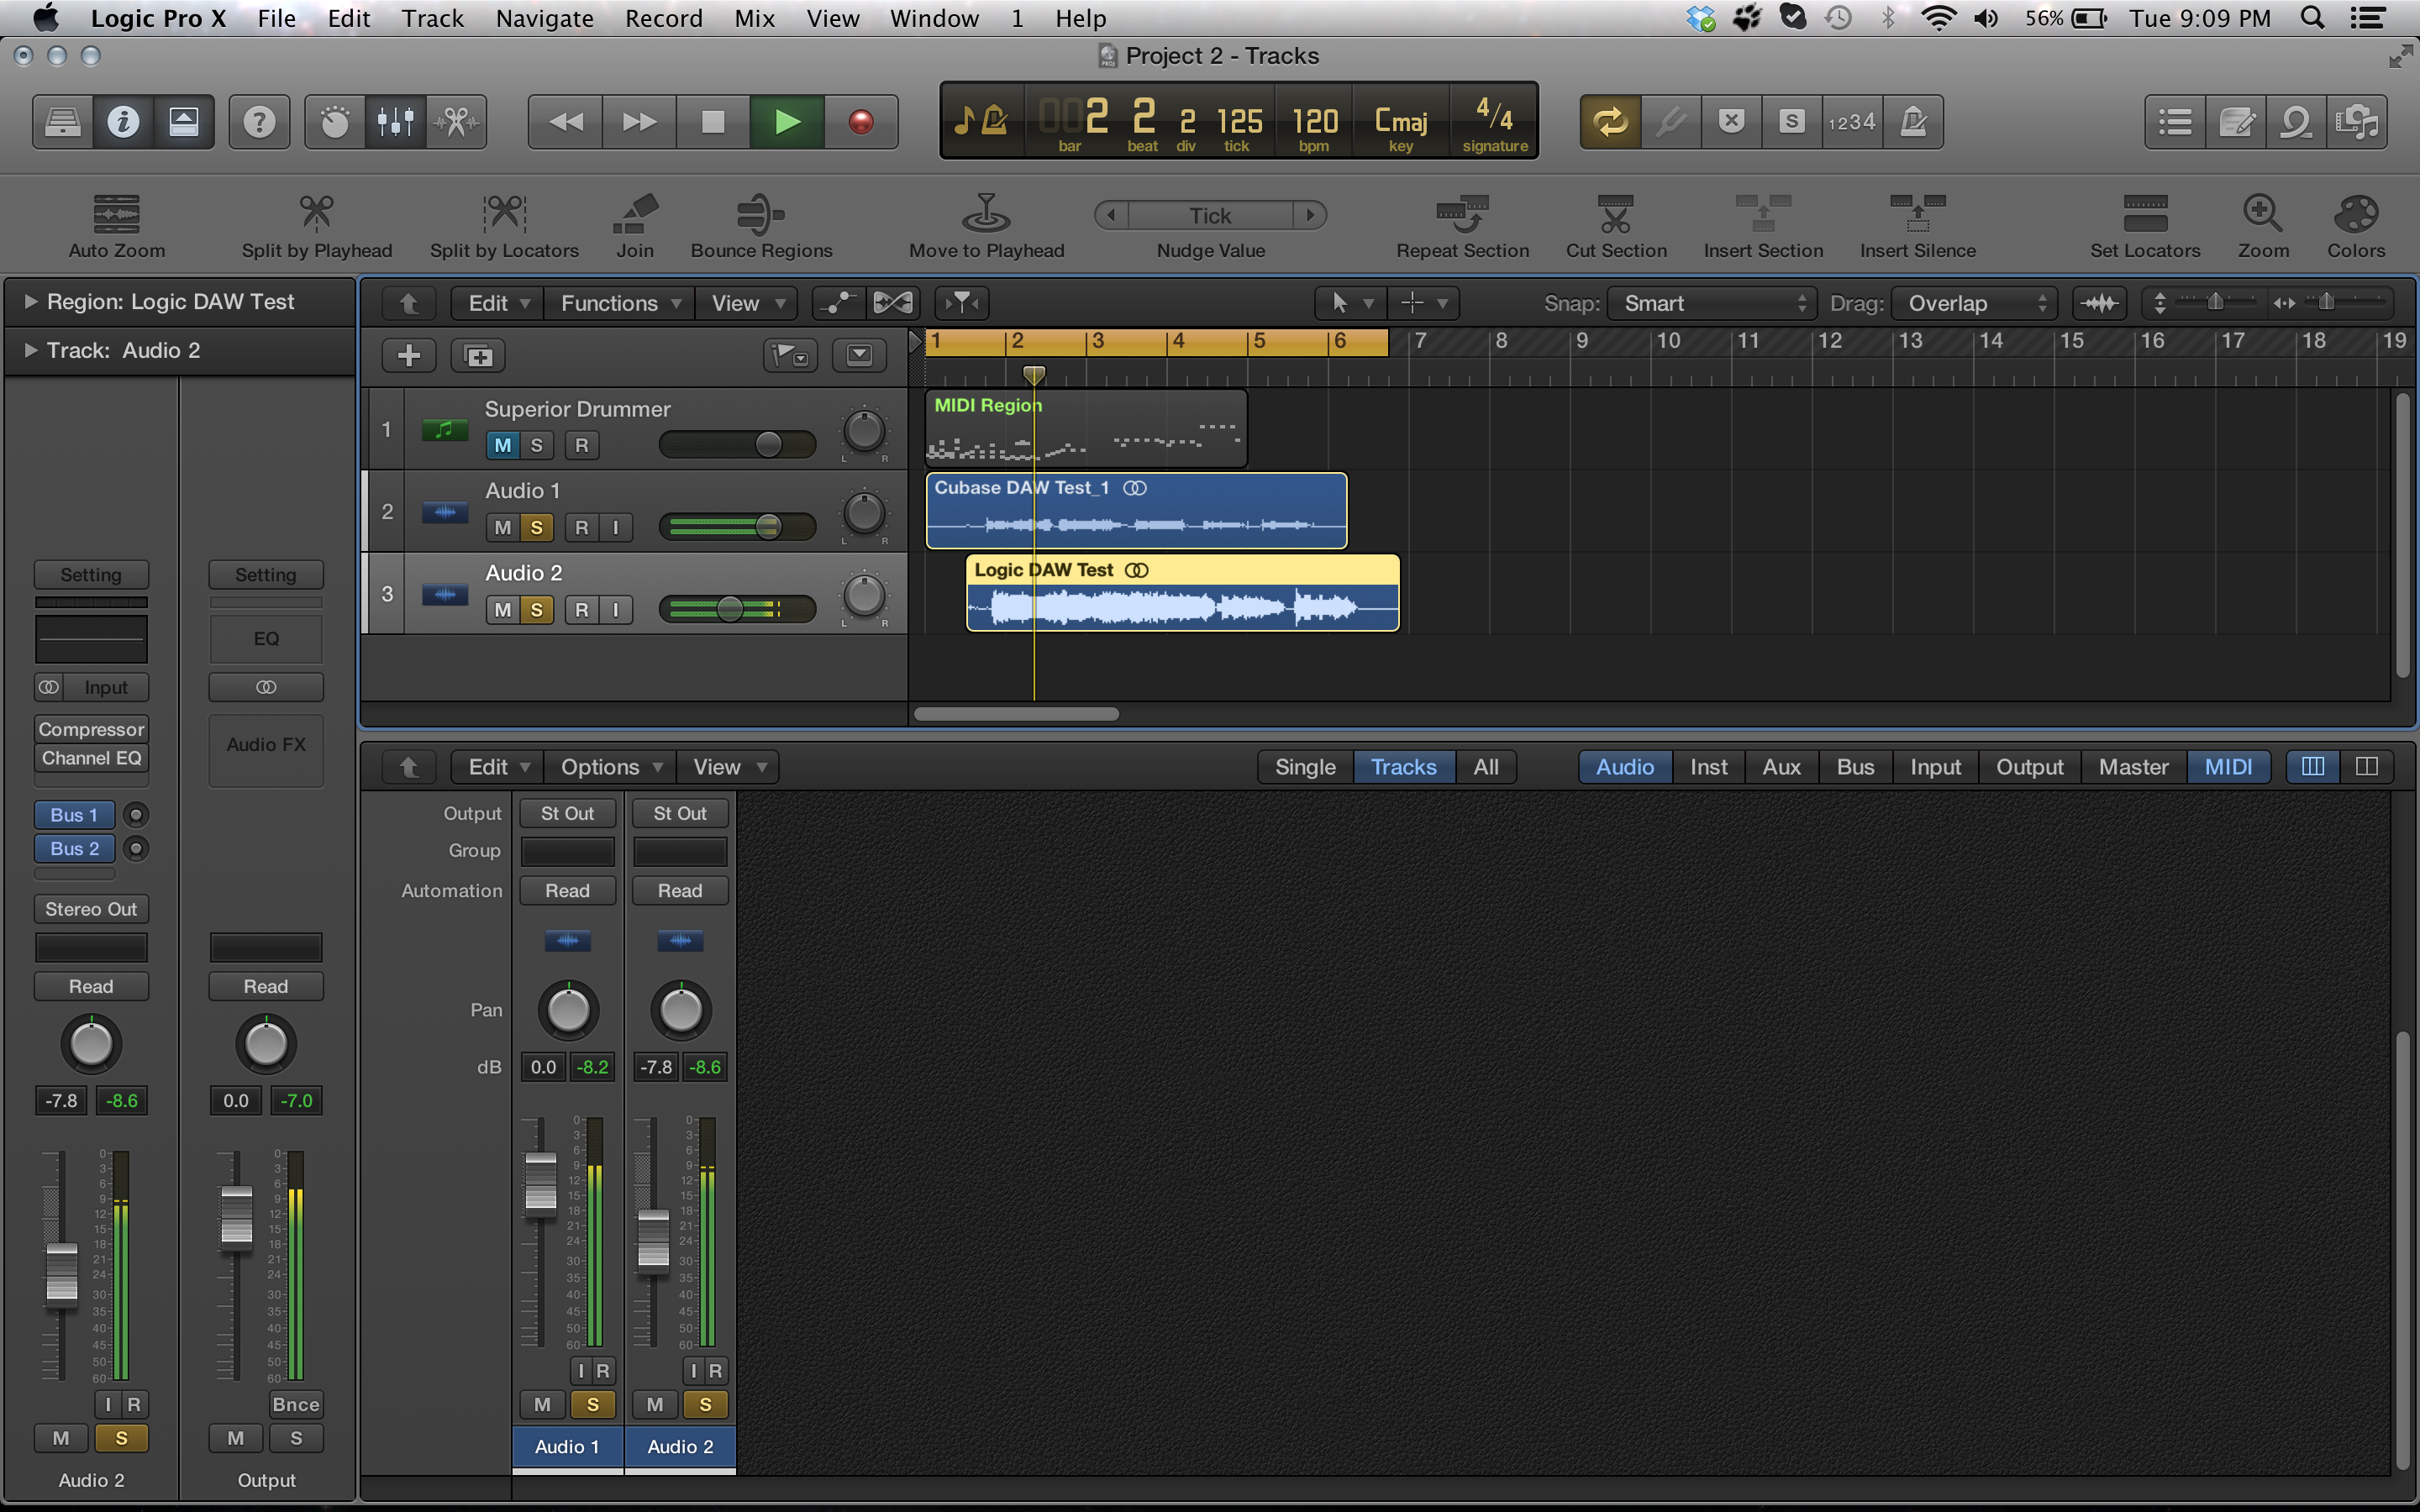
Task: Toggle the Flex show/hide button
Action: click(892, 303)
